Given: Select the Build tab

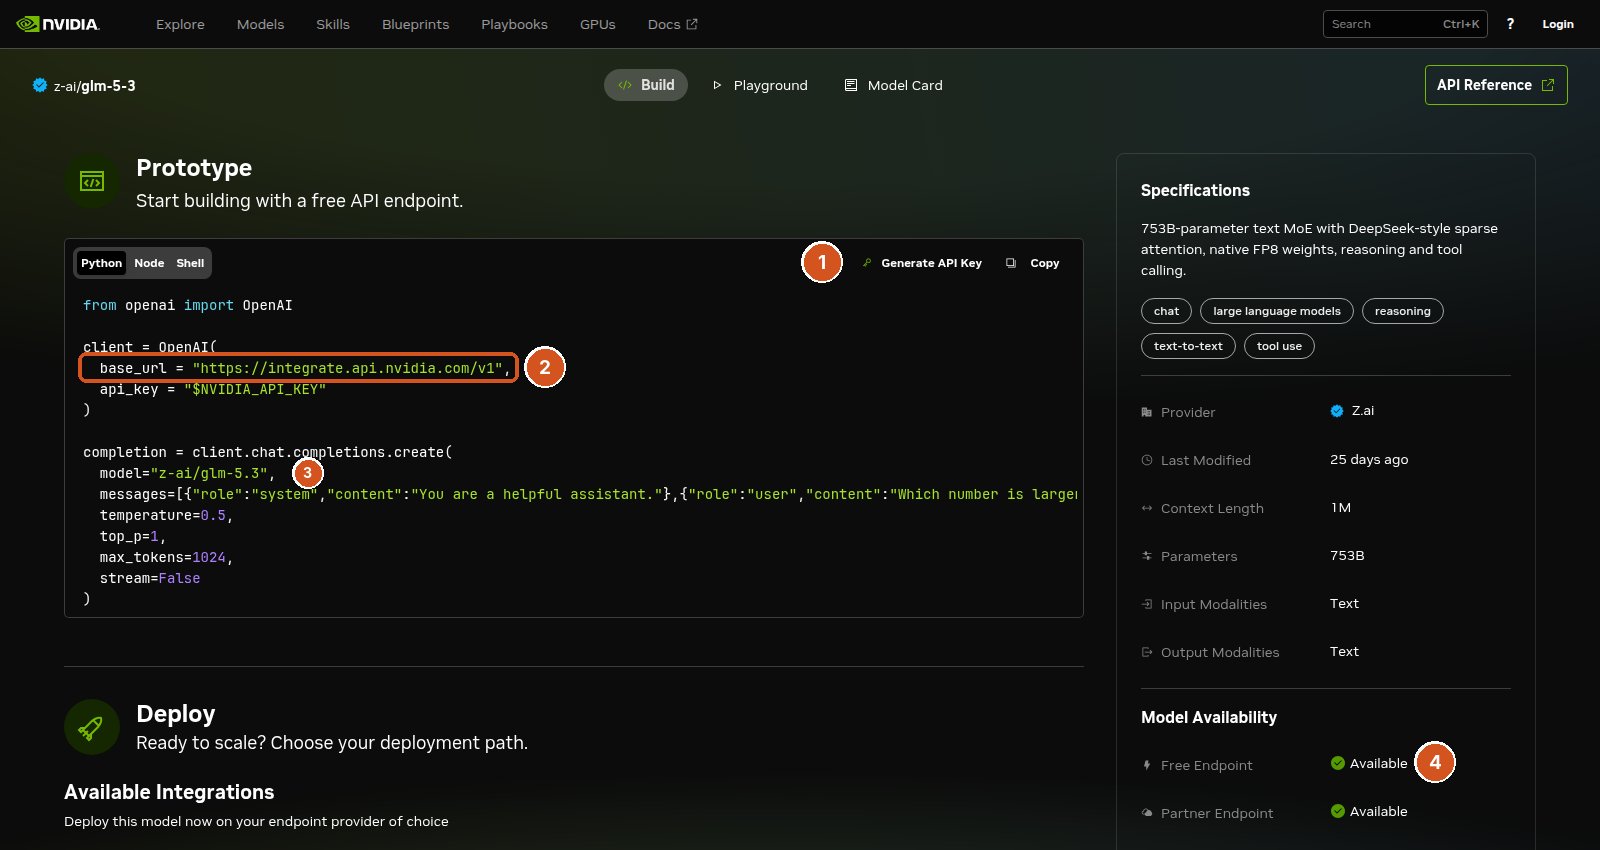Looking at the screenshot, I should click(x=646, y=85).
